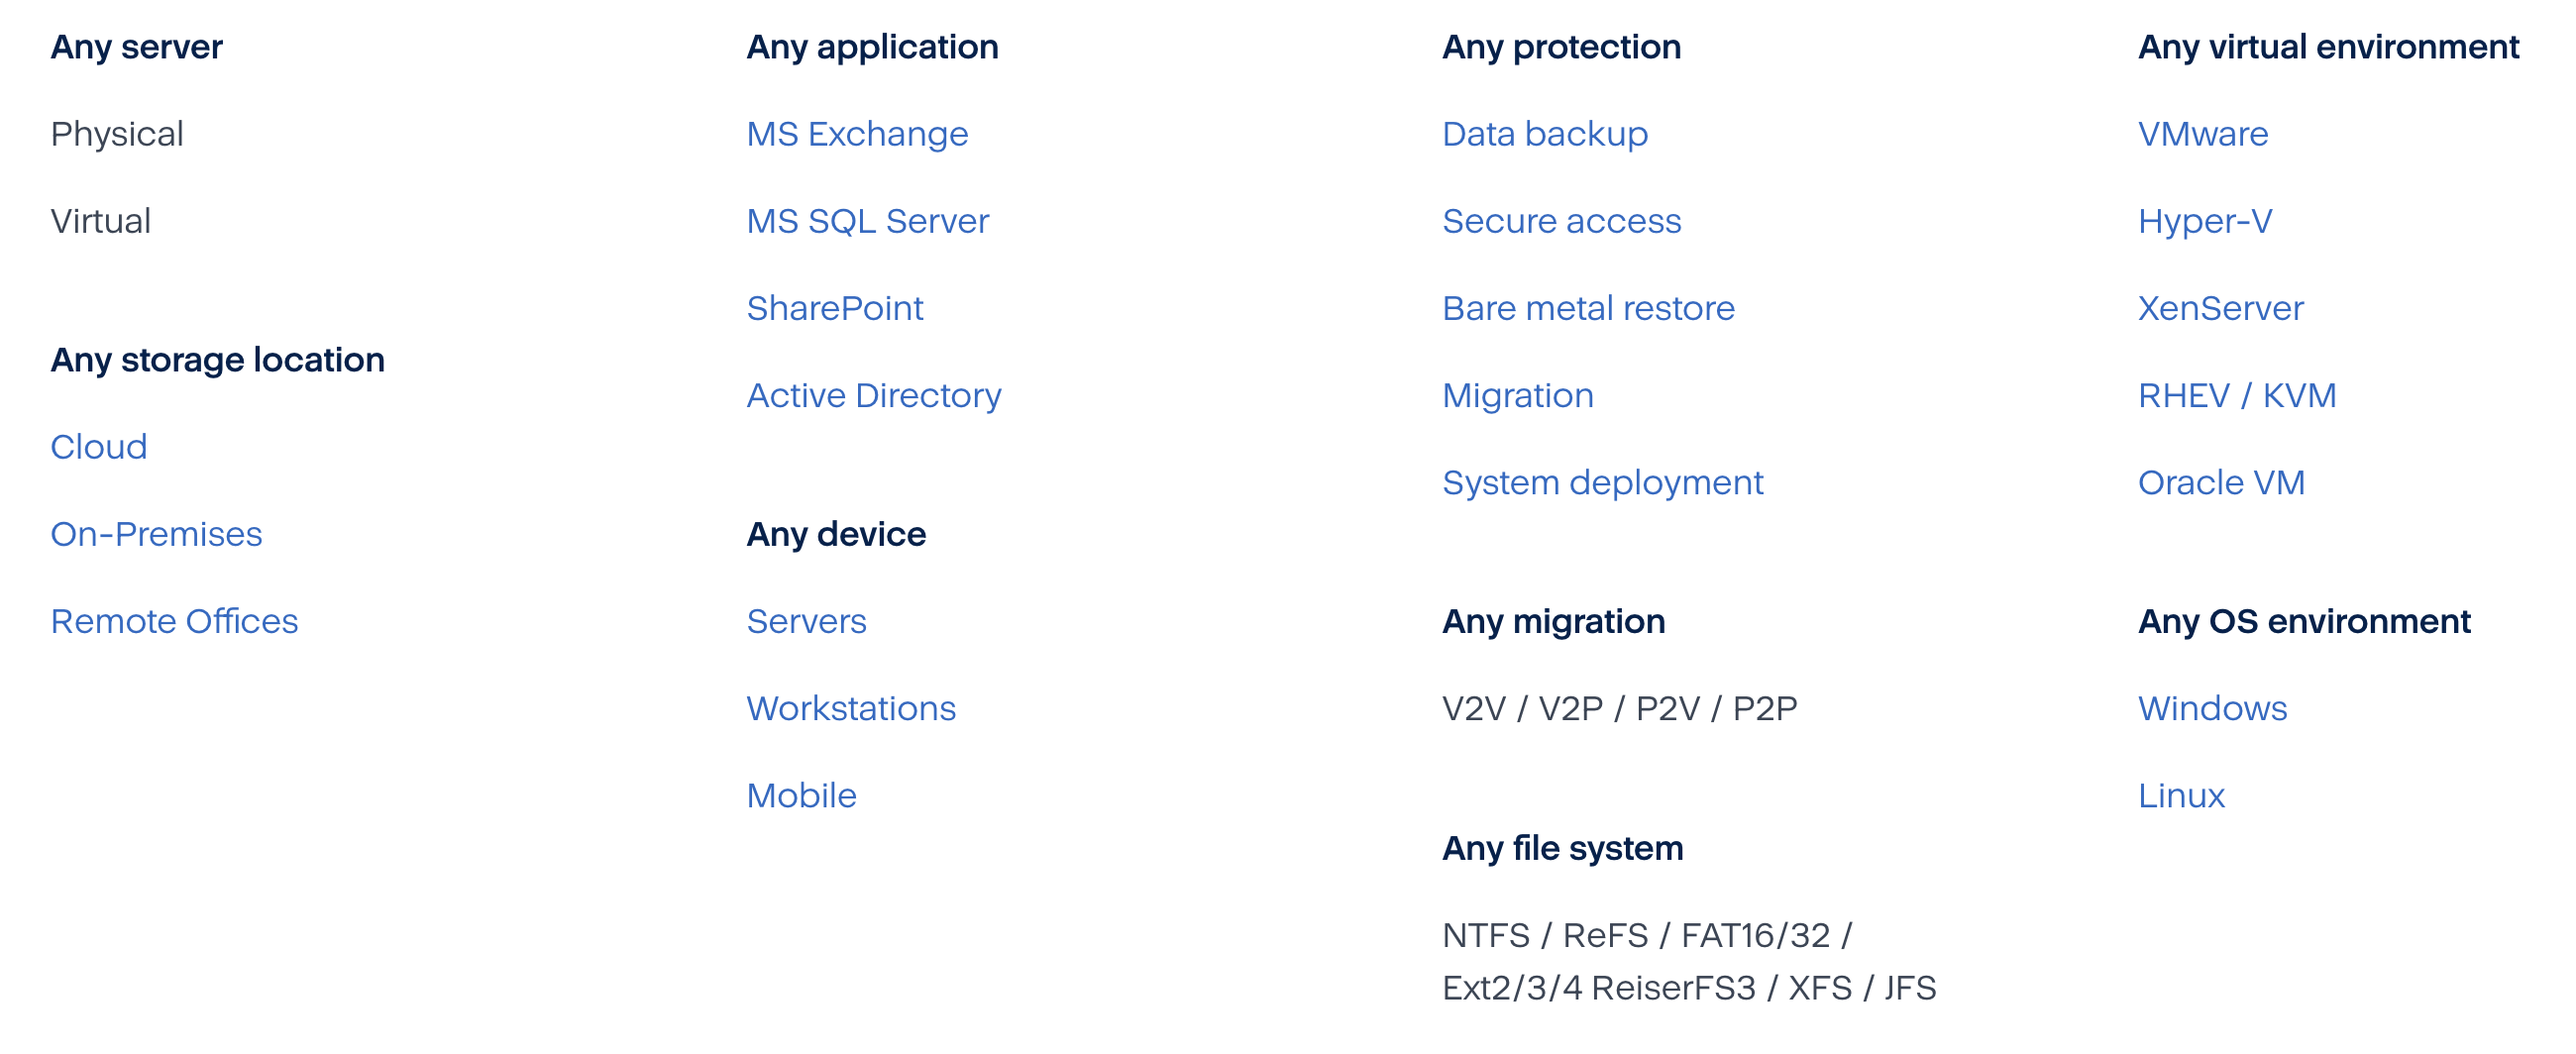Follow the SharePoint link
The height and width of the screenshot is (1054, 2576).
835,308
